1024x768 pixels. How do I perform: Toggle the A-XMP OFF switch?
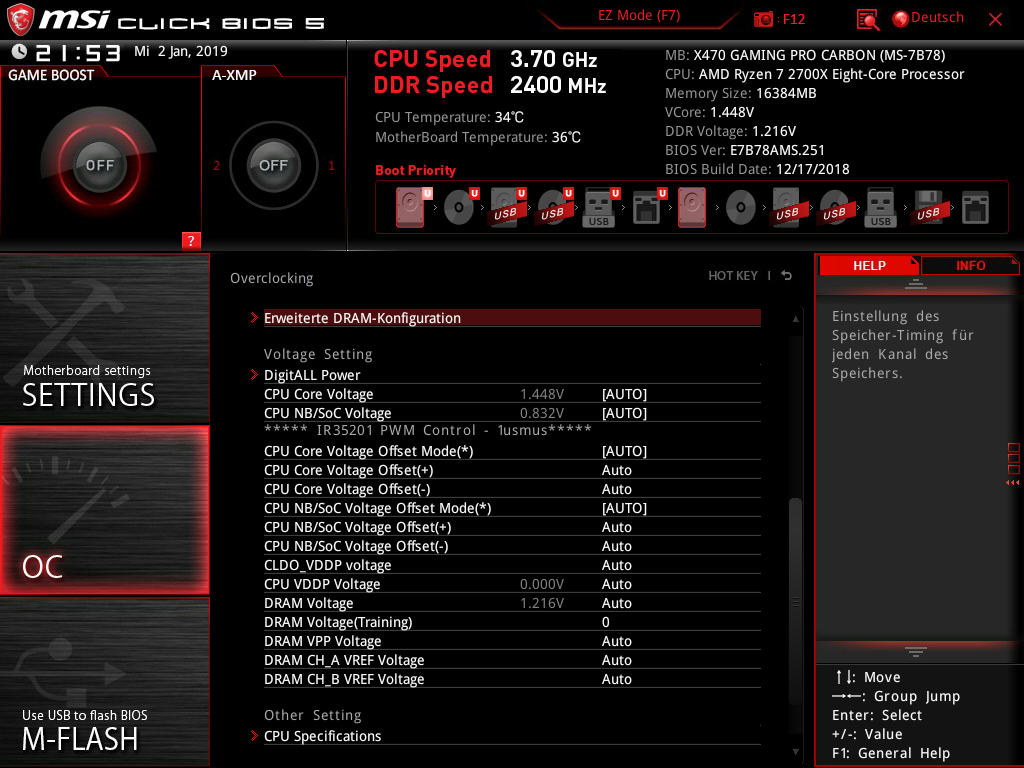[x=273, y=166]
